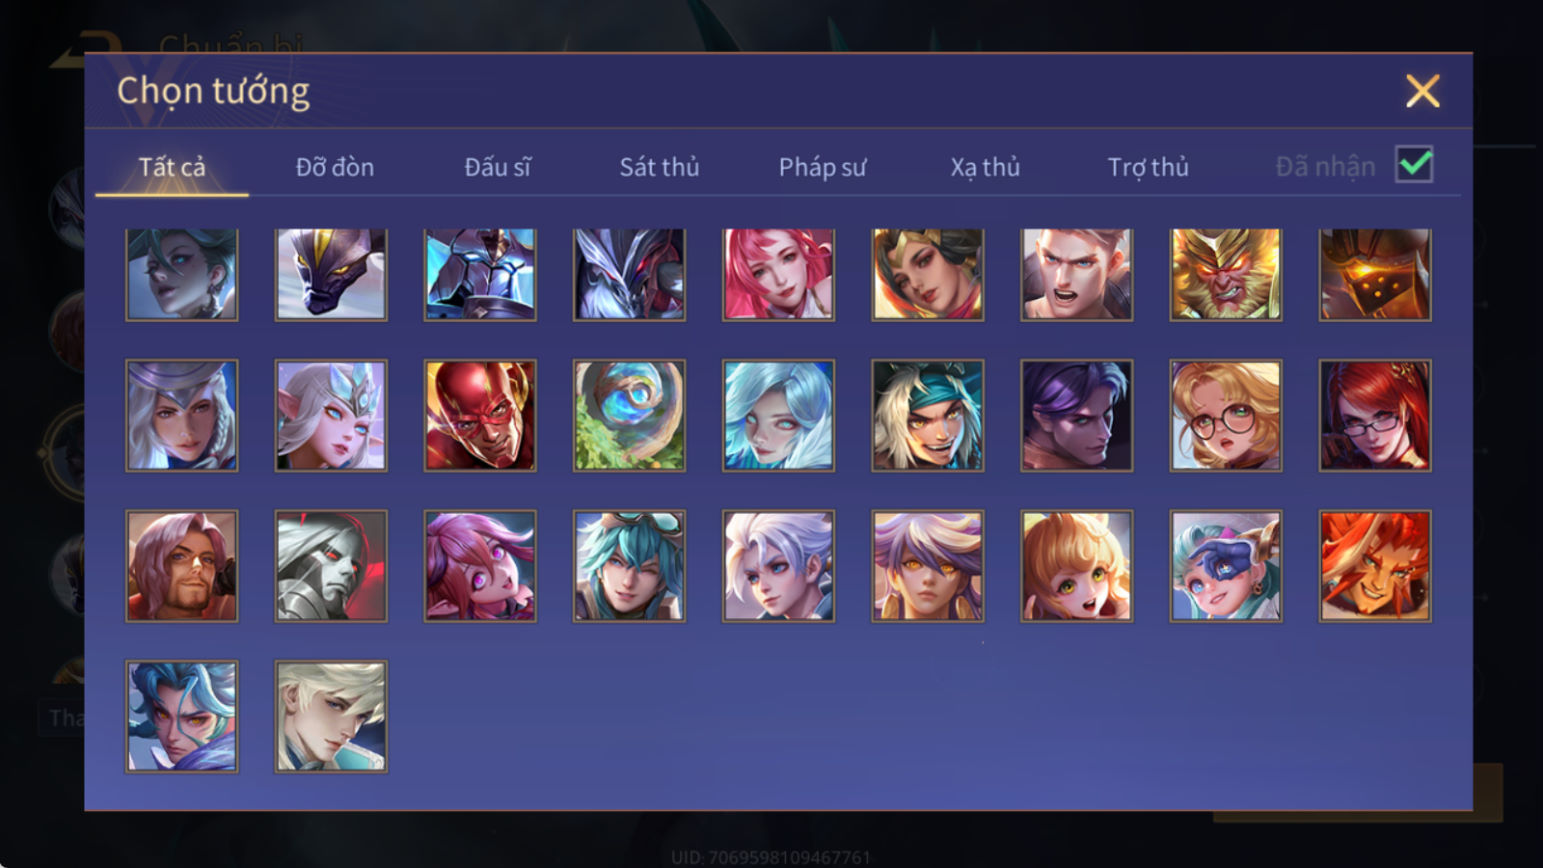The width and height of the screenshot is (1543, 868).
Task: Select the silver masked hero with red eyes
Action: [x=331, y=566]
